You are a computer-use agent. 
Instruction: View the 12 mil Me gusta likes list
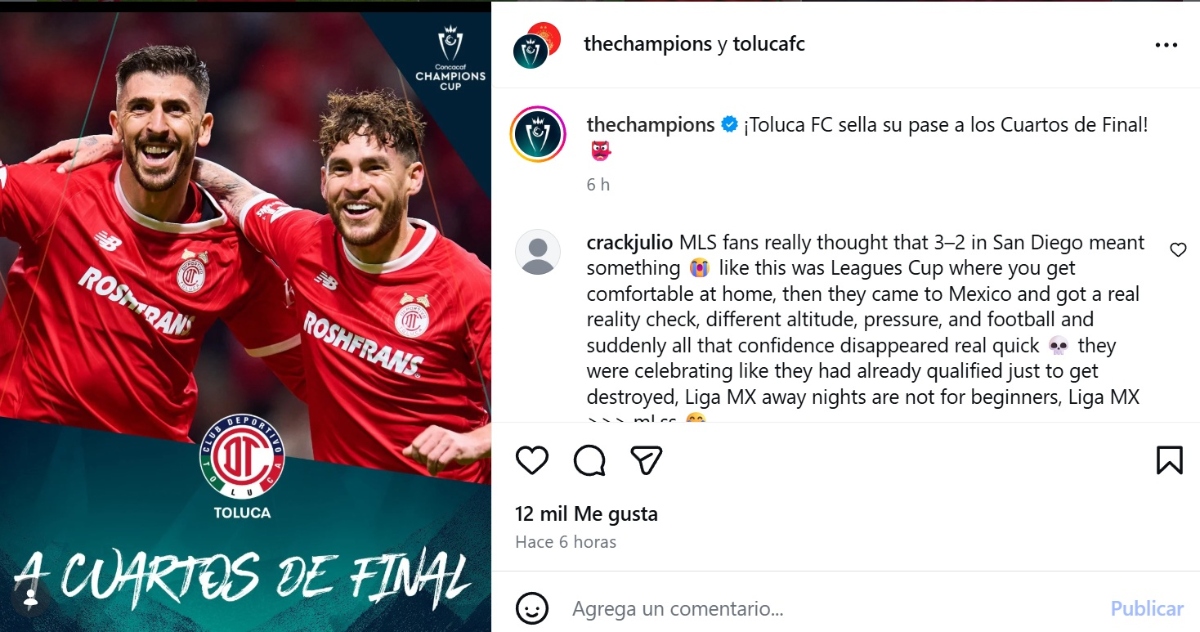click(586, 514)
